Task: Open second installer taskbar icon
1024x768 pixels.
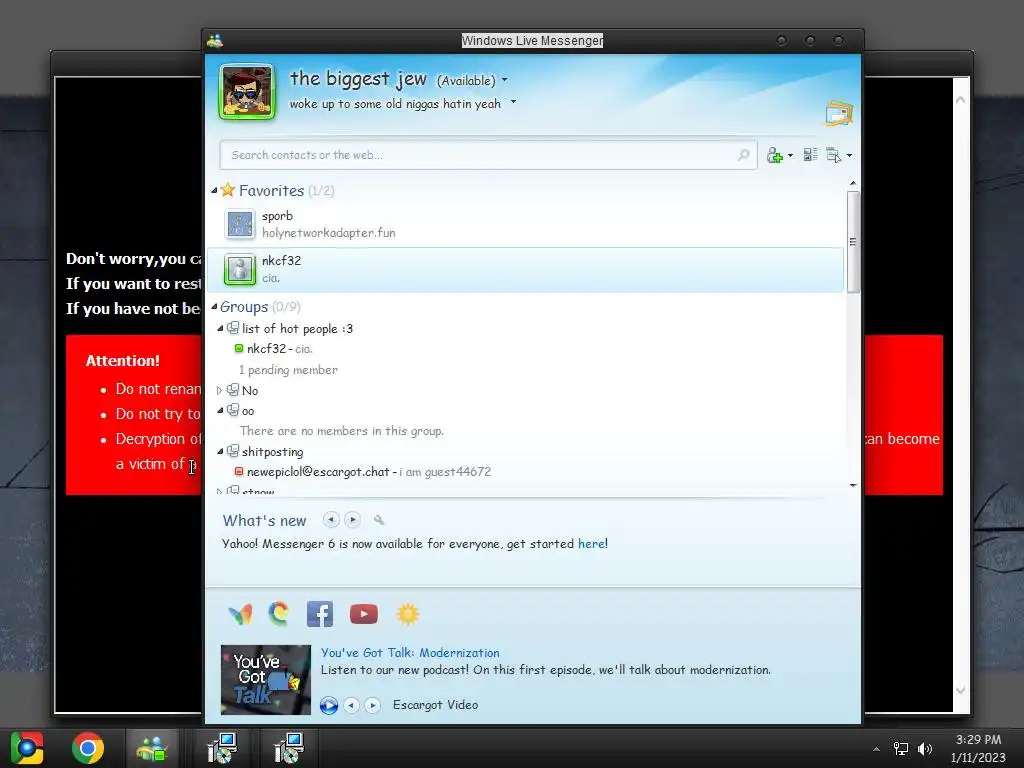Action: pyautogui.click(x=288, y=748)
